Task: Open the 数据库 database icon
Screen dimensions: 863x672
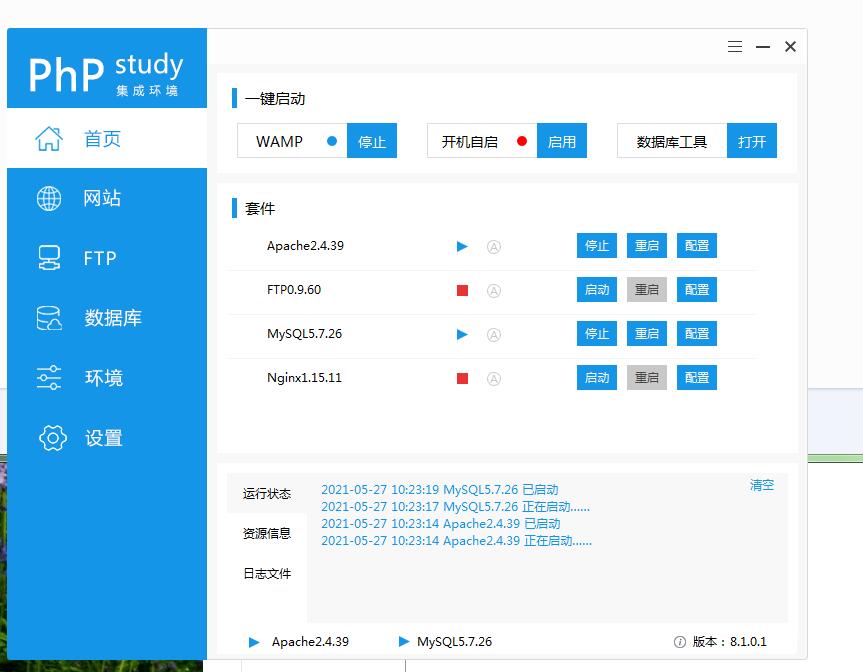Action: pos(49,318)
